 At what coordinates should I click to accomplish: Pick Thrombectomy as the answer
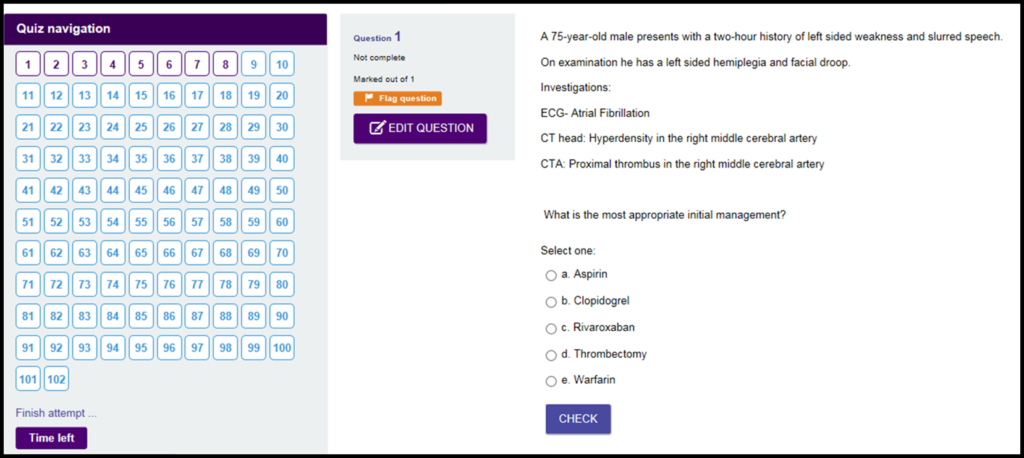pyautogui.click(x=551, y=355)
